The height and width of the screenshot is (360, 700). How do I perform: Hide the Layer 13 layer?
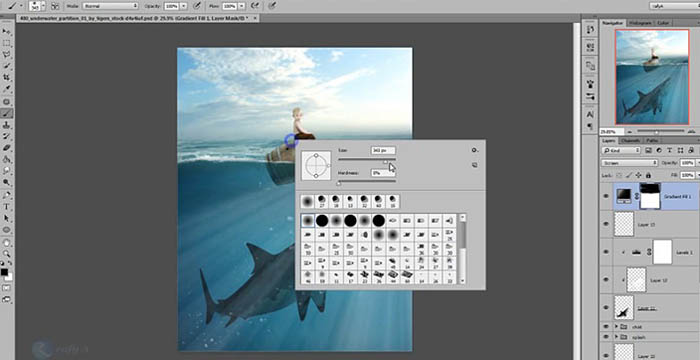[606, 224]
